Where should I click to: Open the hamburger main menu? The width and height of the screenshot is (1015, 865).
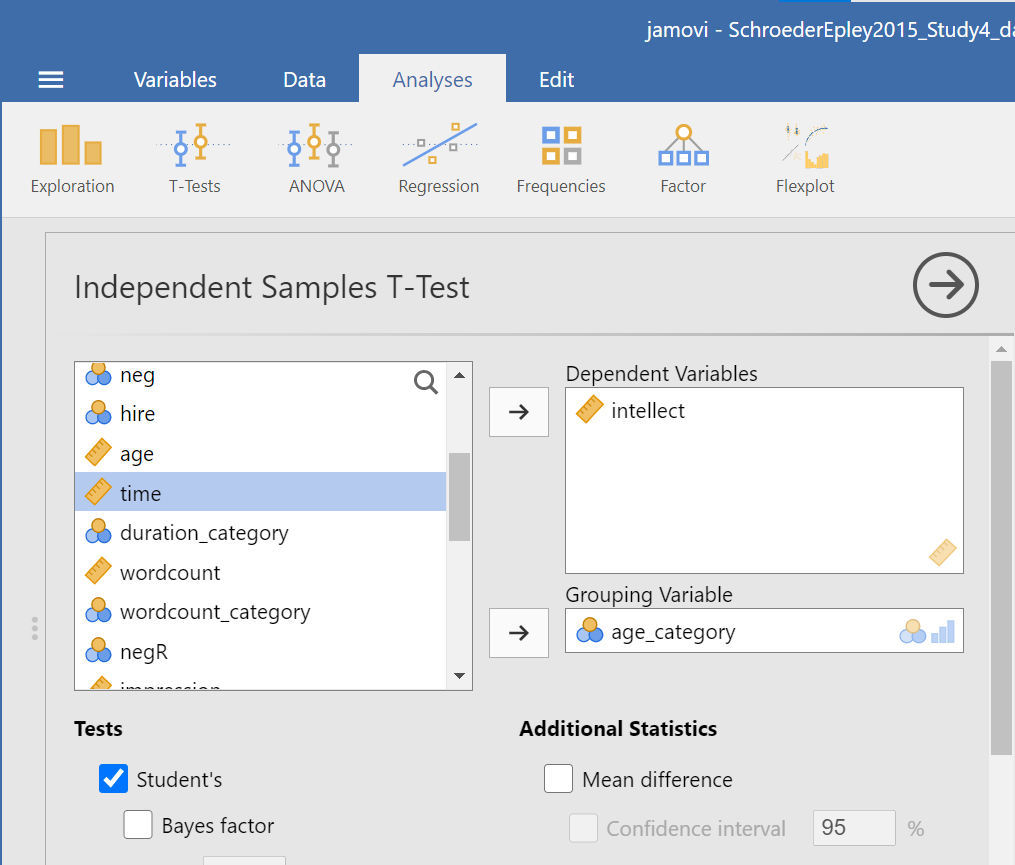click(51, 80)
